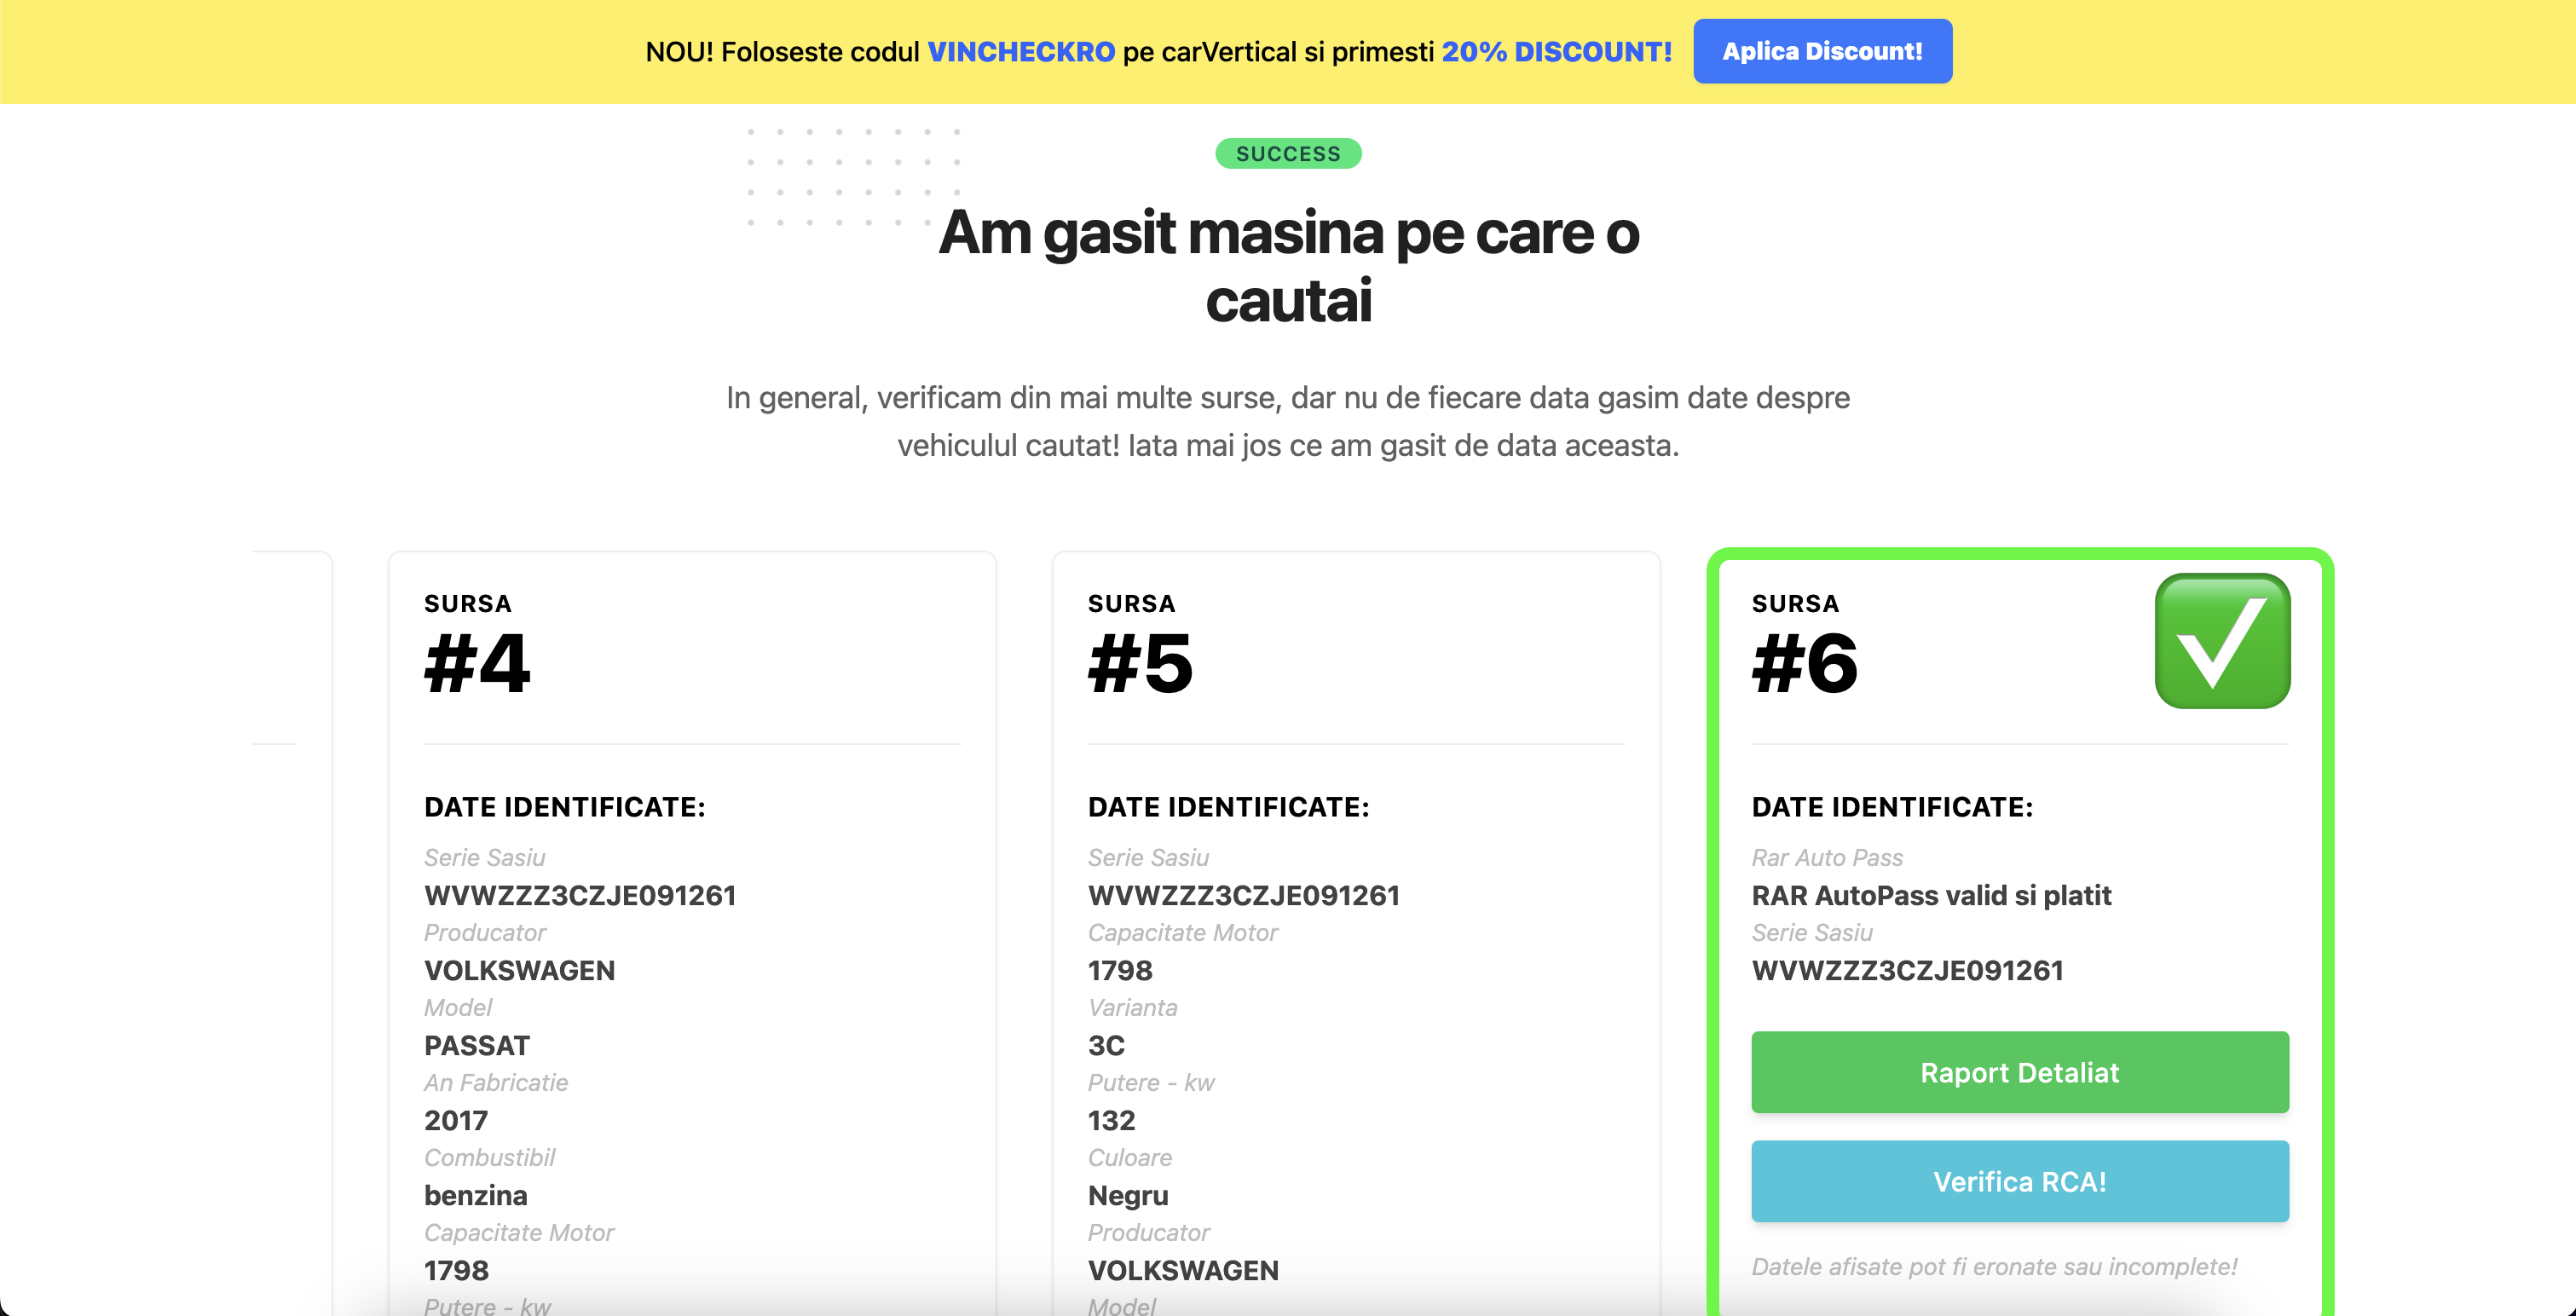Click the VIN under Serie Sasiu in Sursa #6
Image resolution: width=2576 pixels, height=1316 pixels.
pyautogui.click(x=1907, y=970)
